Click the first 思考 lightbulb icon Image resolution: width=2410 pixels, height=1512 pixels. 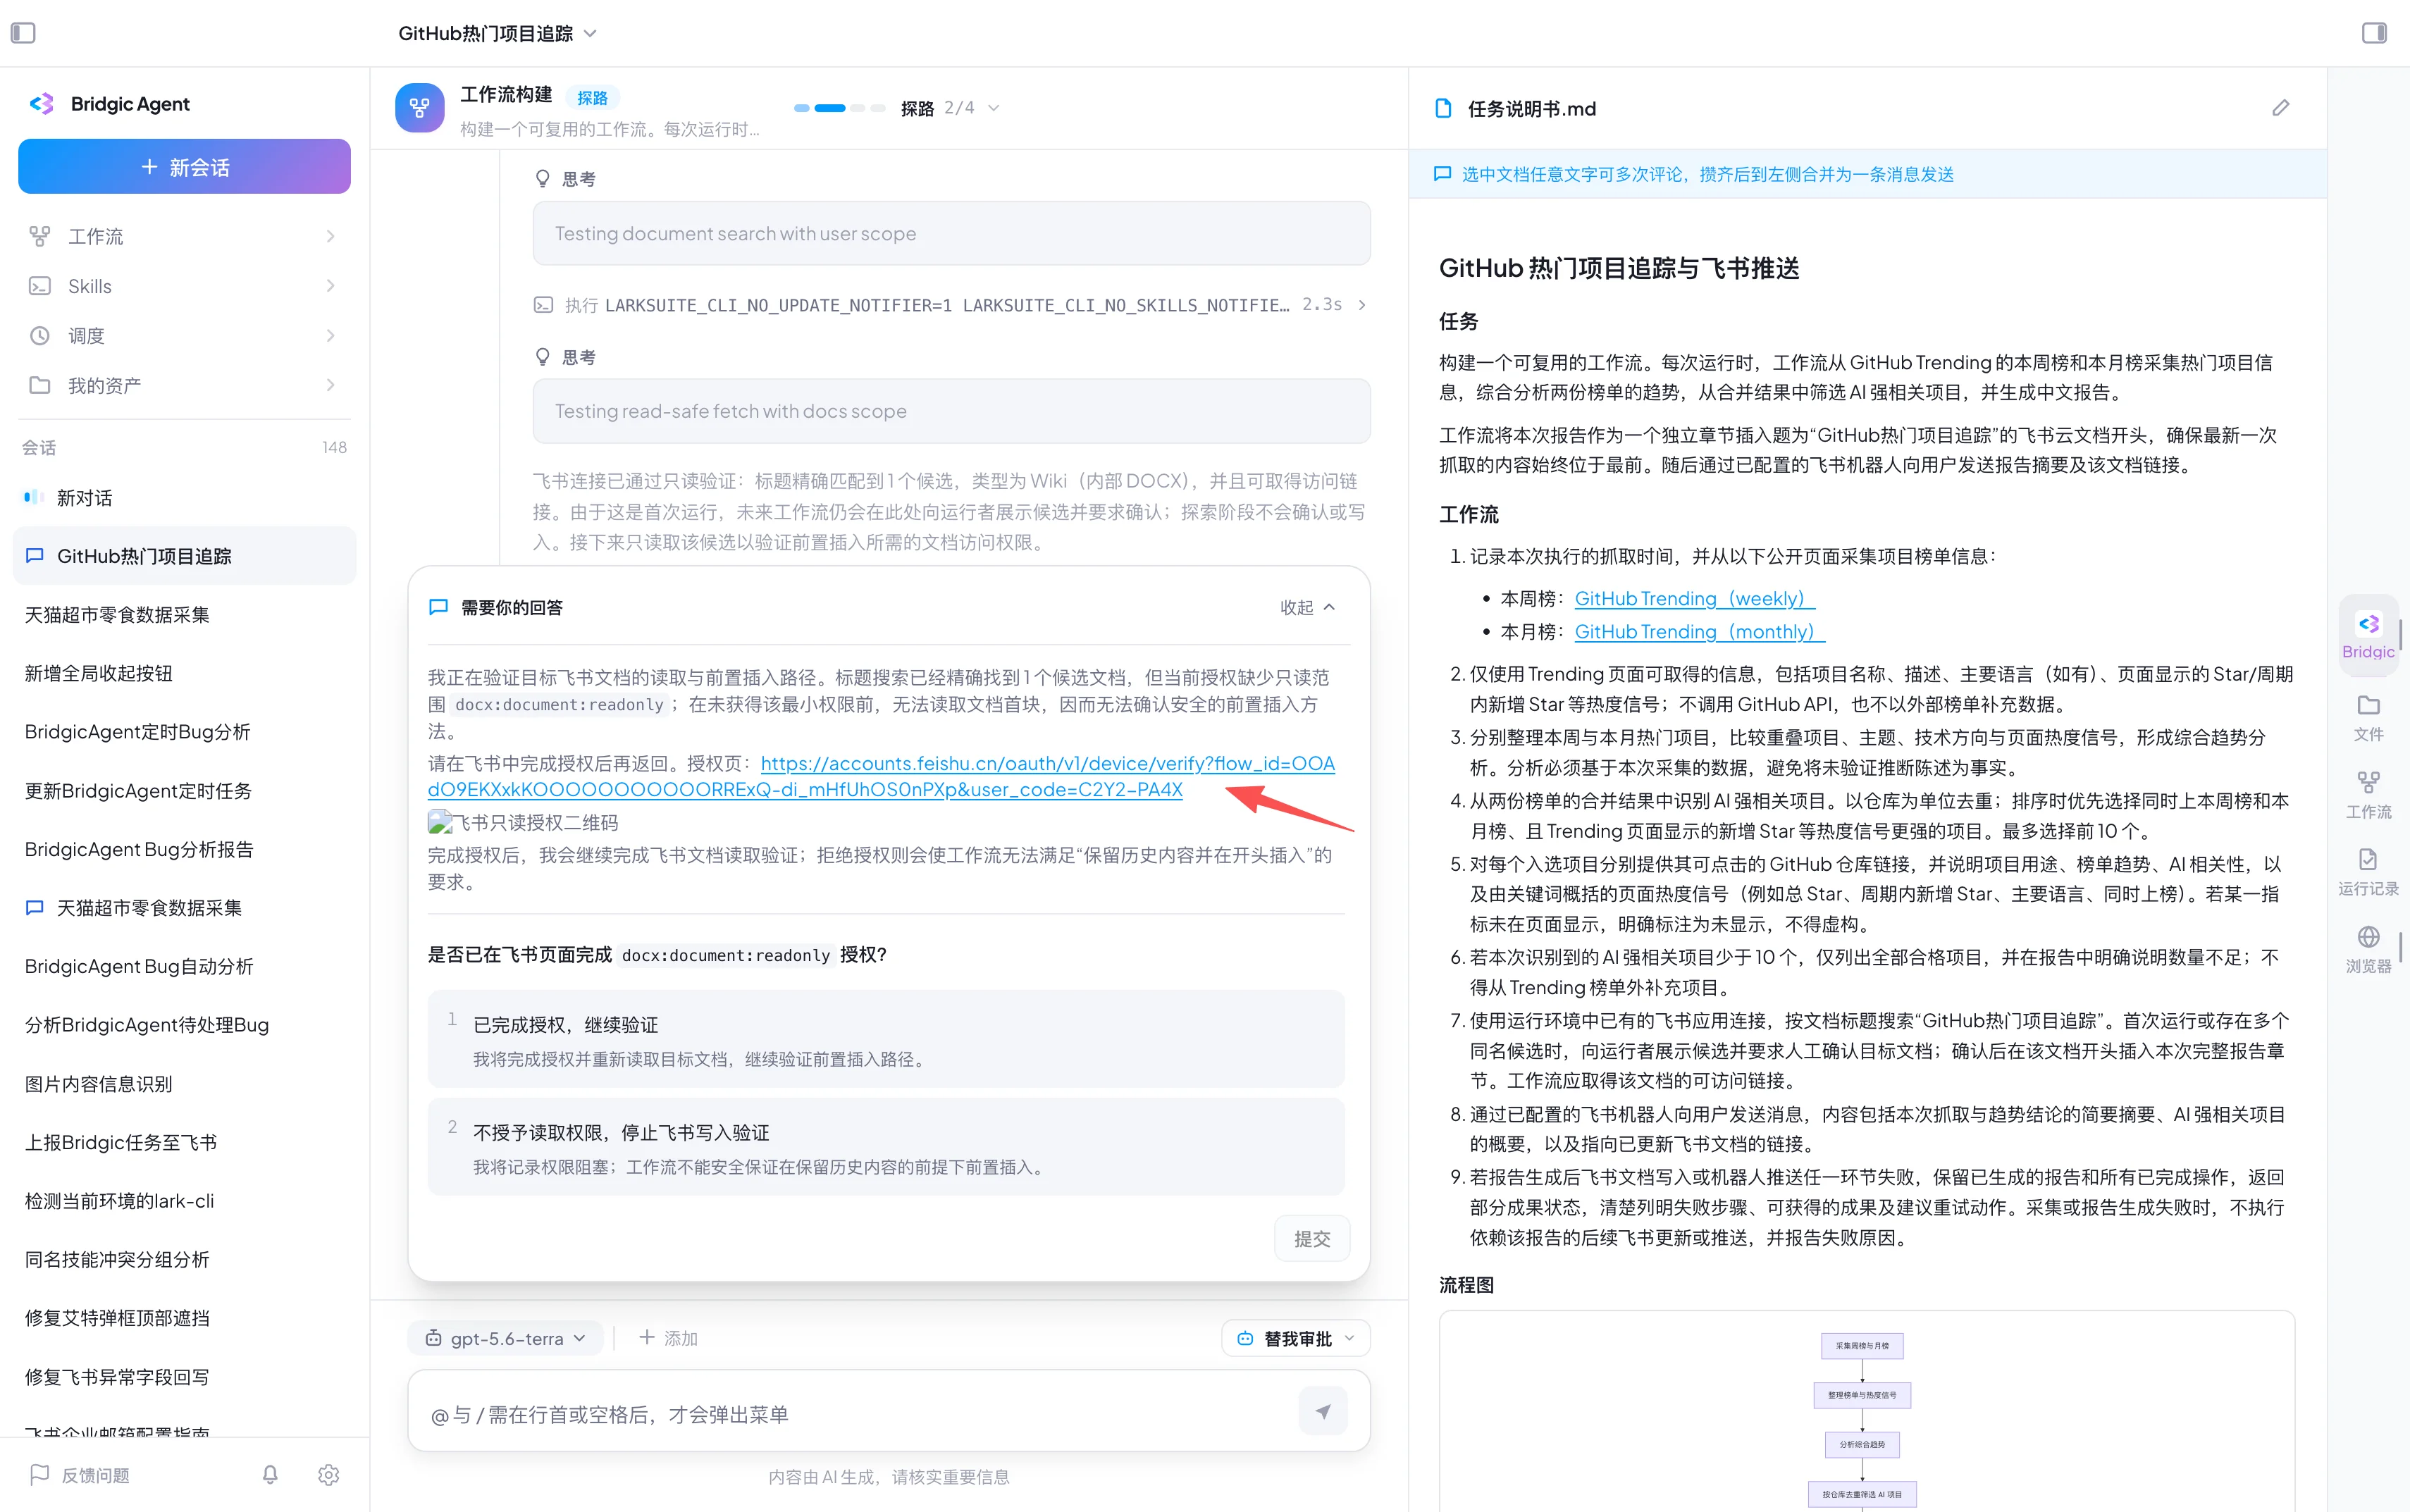click(543, 179)
